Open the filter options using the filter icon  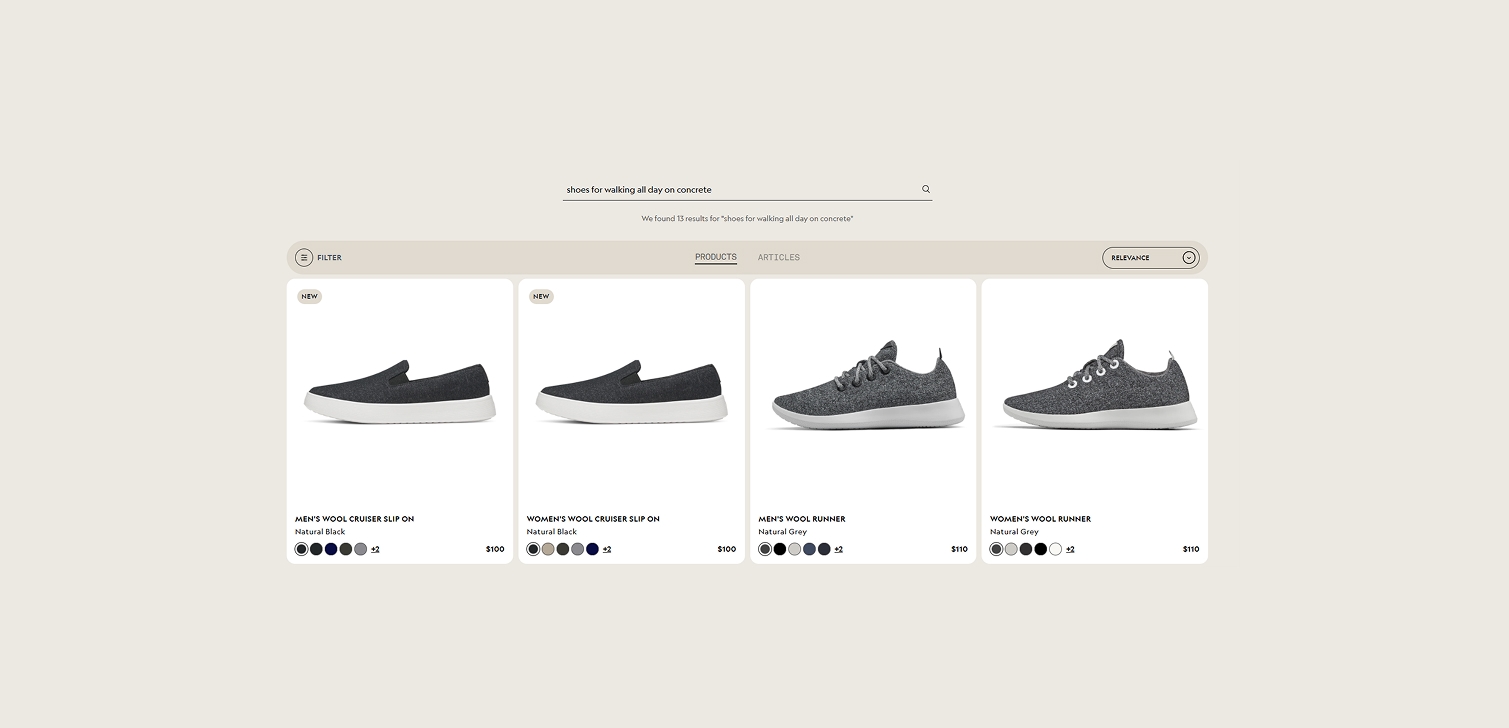(x=304, y=257)
